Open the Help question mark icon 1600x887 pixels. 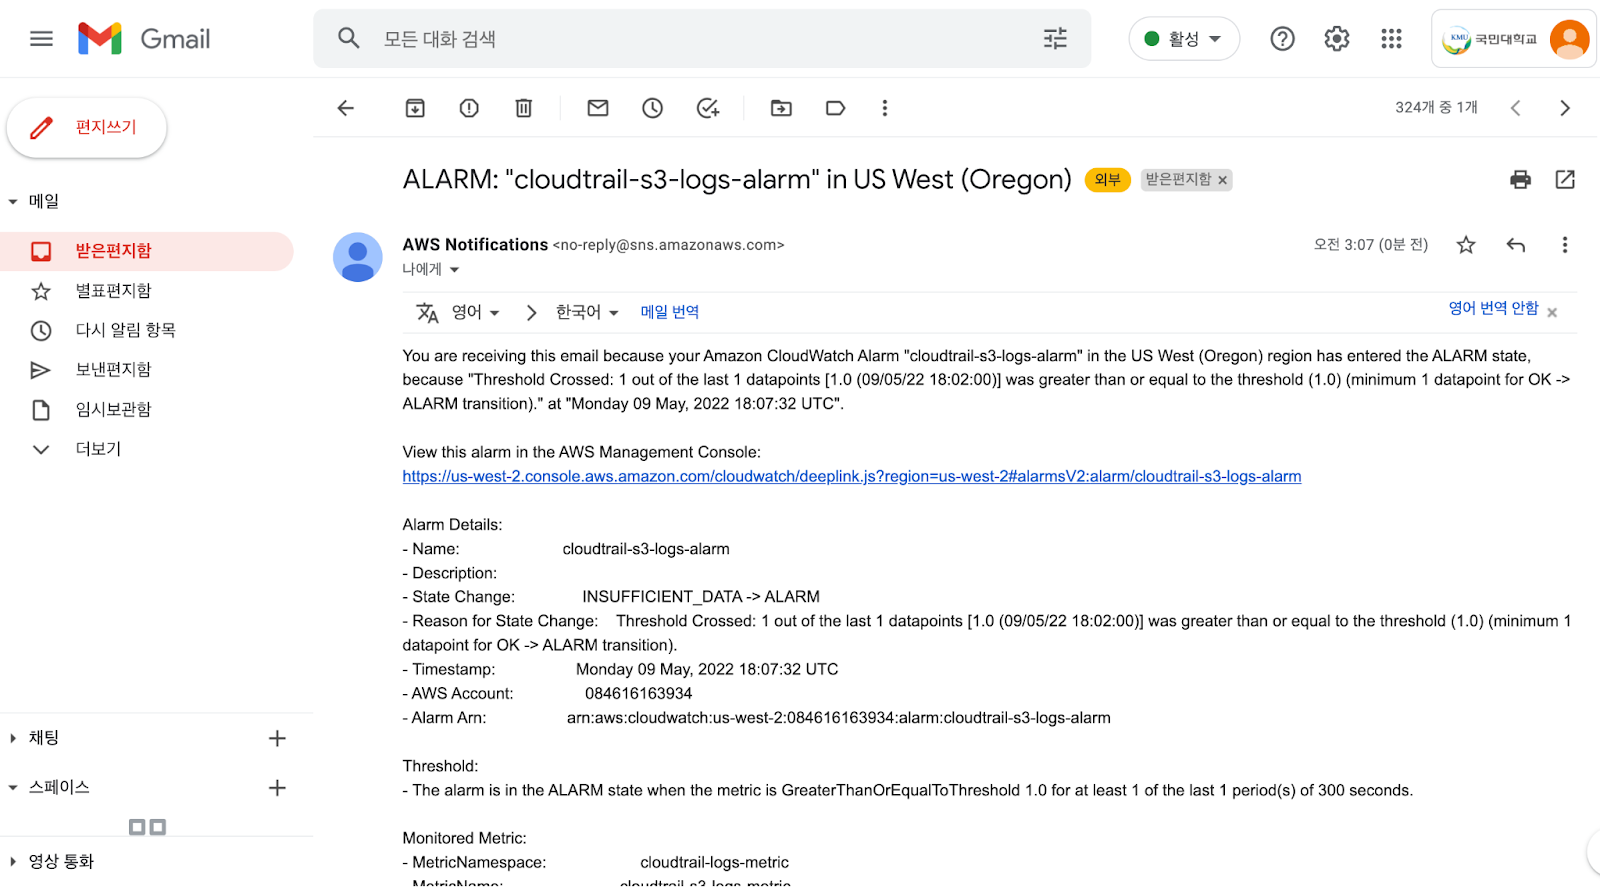click(x=1282, y=39)
